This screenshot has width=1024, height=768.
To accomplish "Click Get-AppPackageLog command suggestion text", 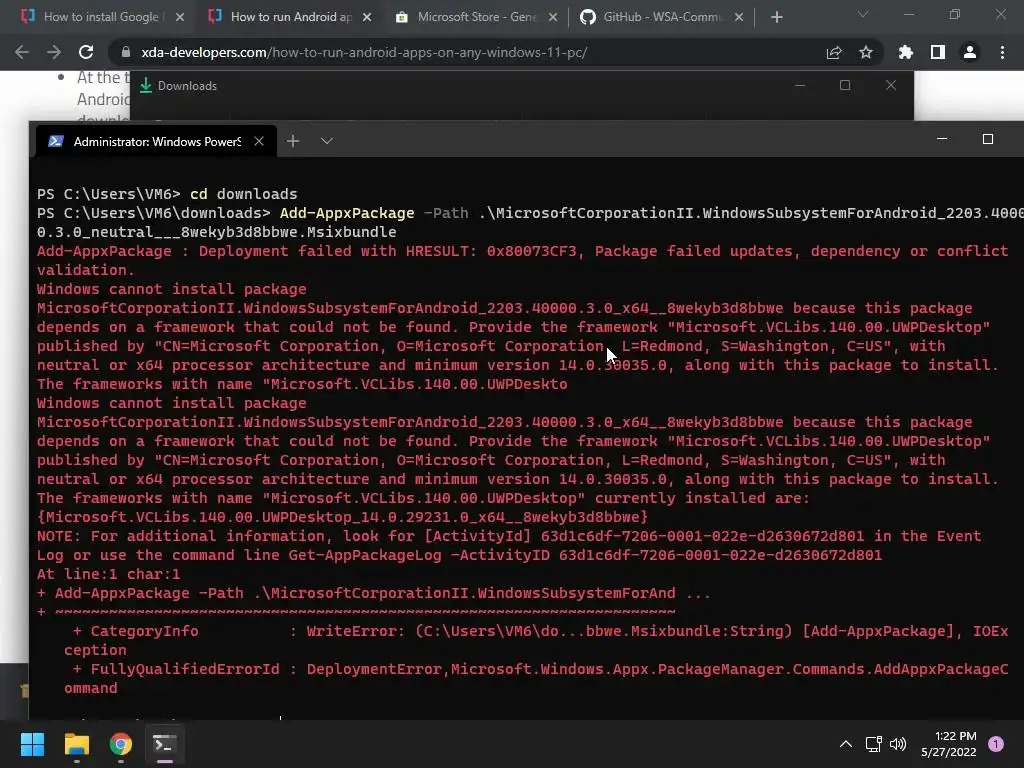I will 585,555.
